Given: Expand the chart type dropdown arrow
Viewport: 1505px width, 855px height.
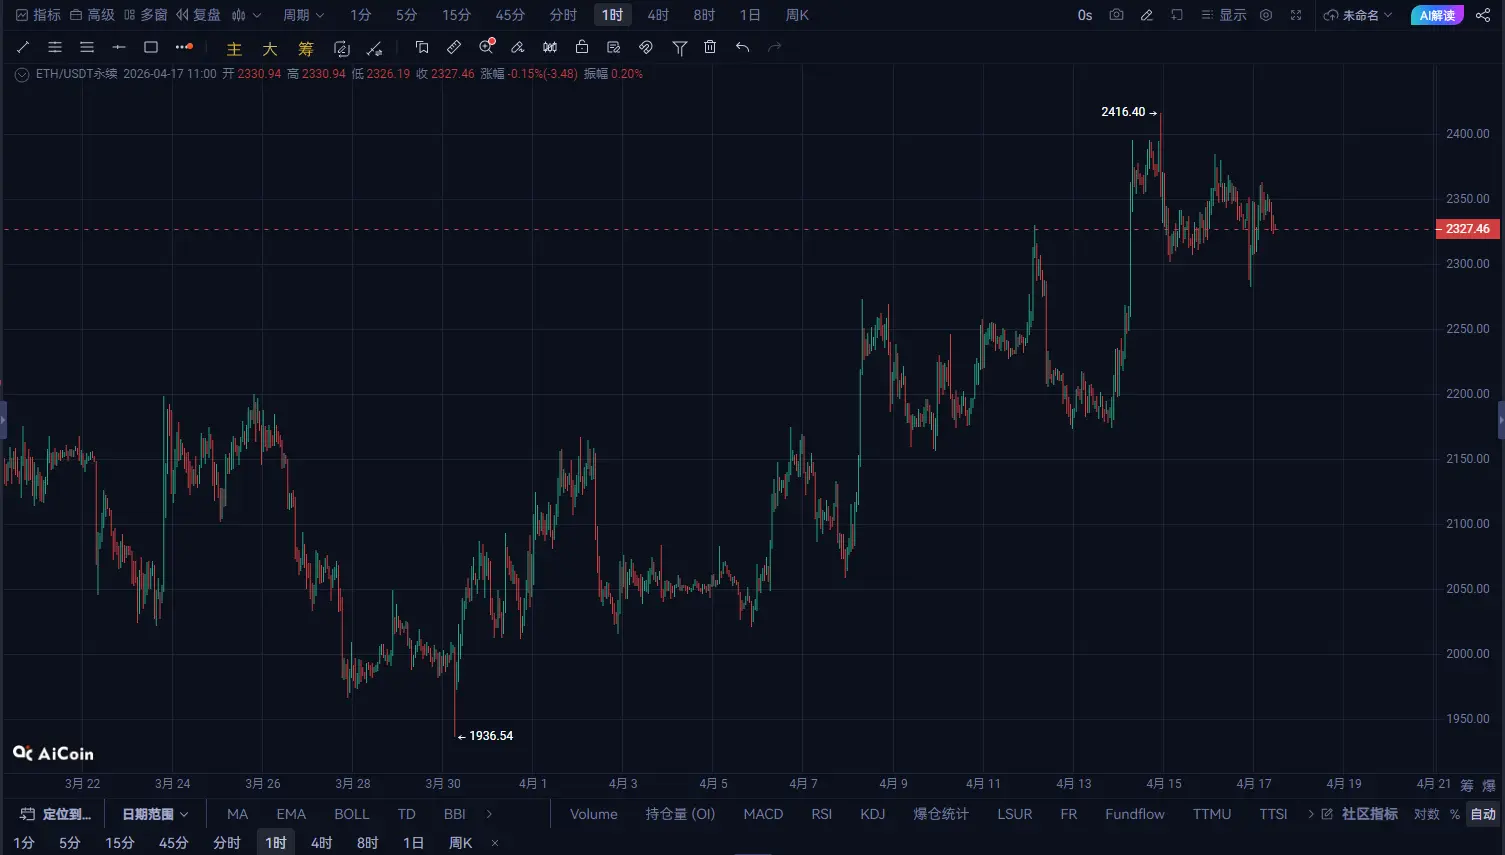Looking at the screenshot, I should click(x=257, y=15).
